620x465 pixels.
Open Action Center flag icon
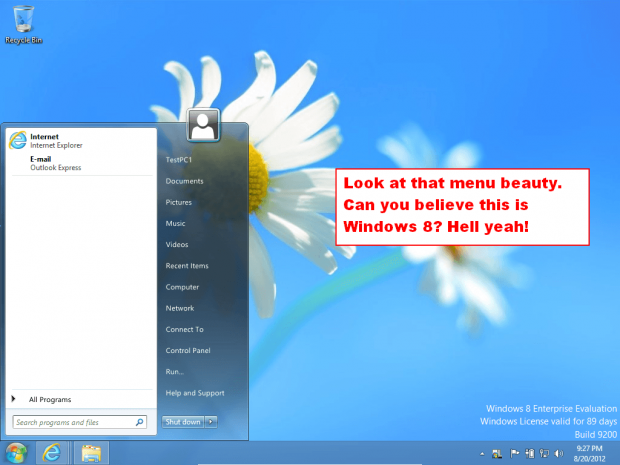pos(514,453)
